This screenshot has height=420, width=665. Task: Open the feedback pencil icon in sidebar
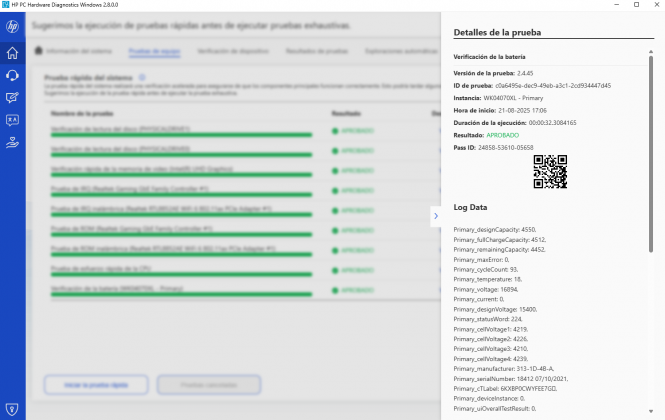pos(12,98)
